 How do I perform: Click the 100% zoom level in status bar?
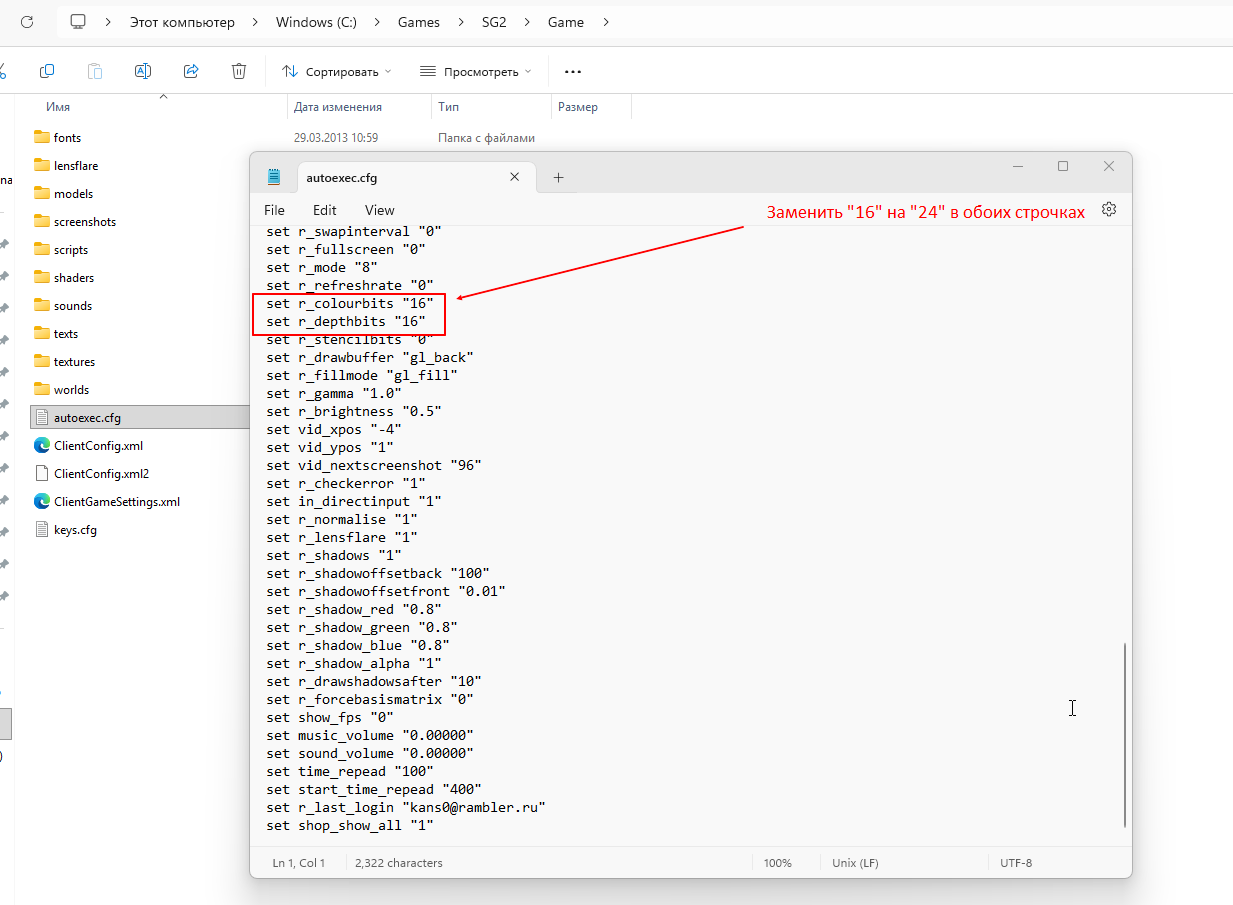pyautogui.click(x=778, y=862)
